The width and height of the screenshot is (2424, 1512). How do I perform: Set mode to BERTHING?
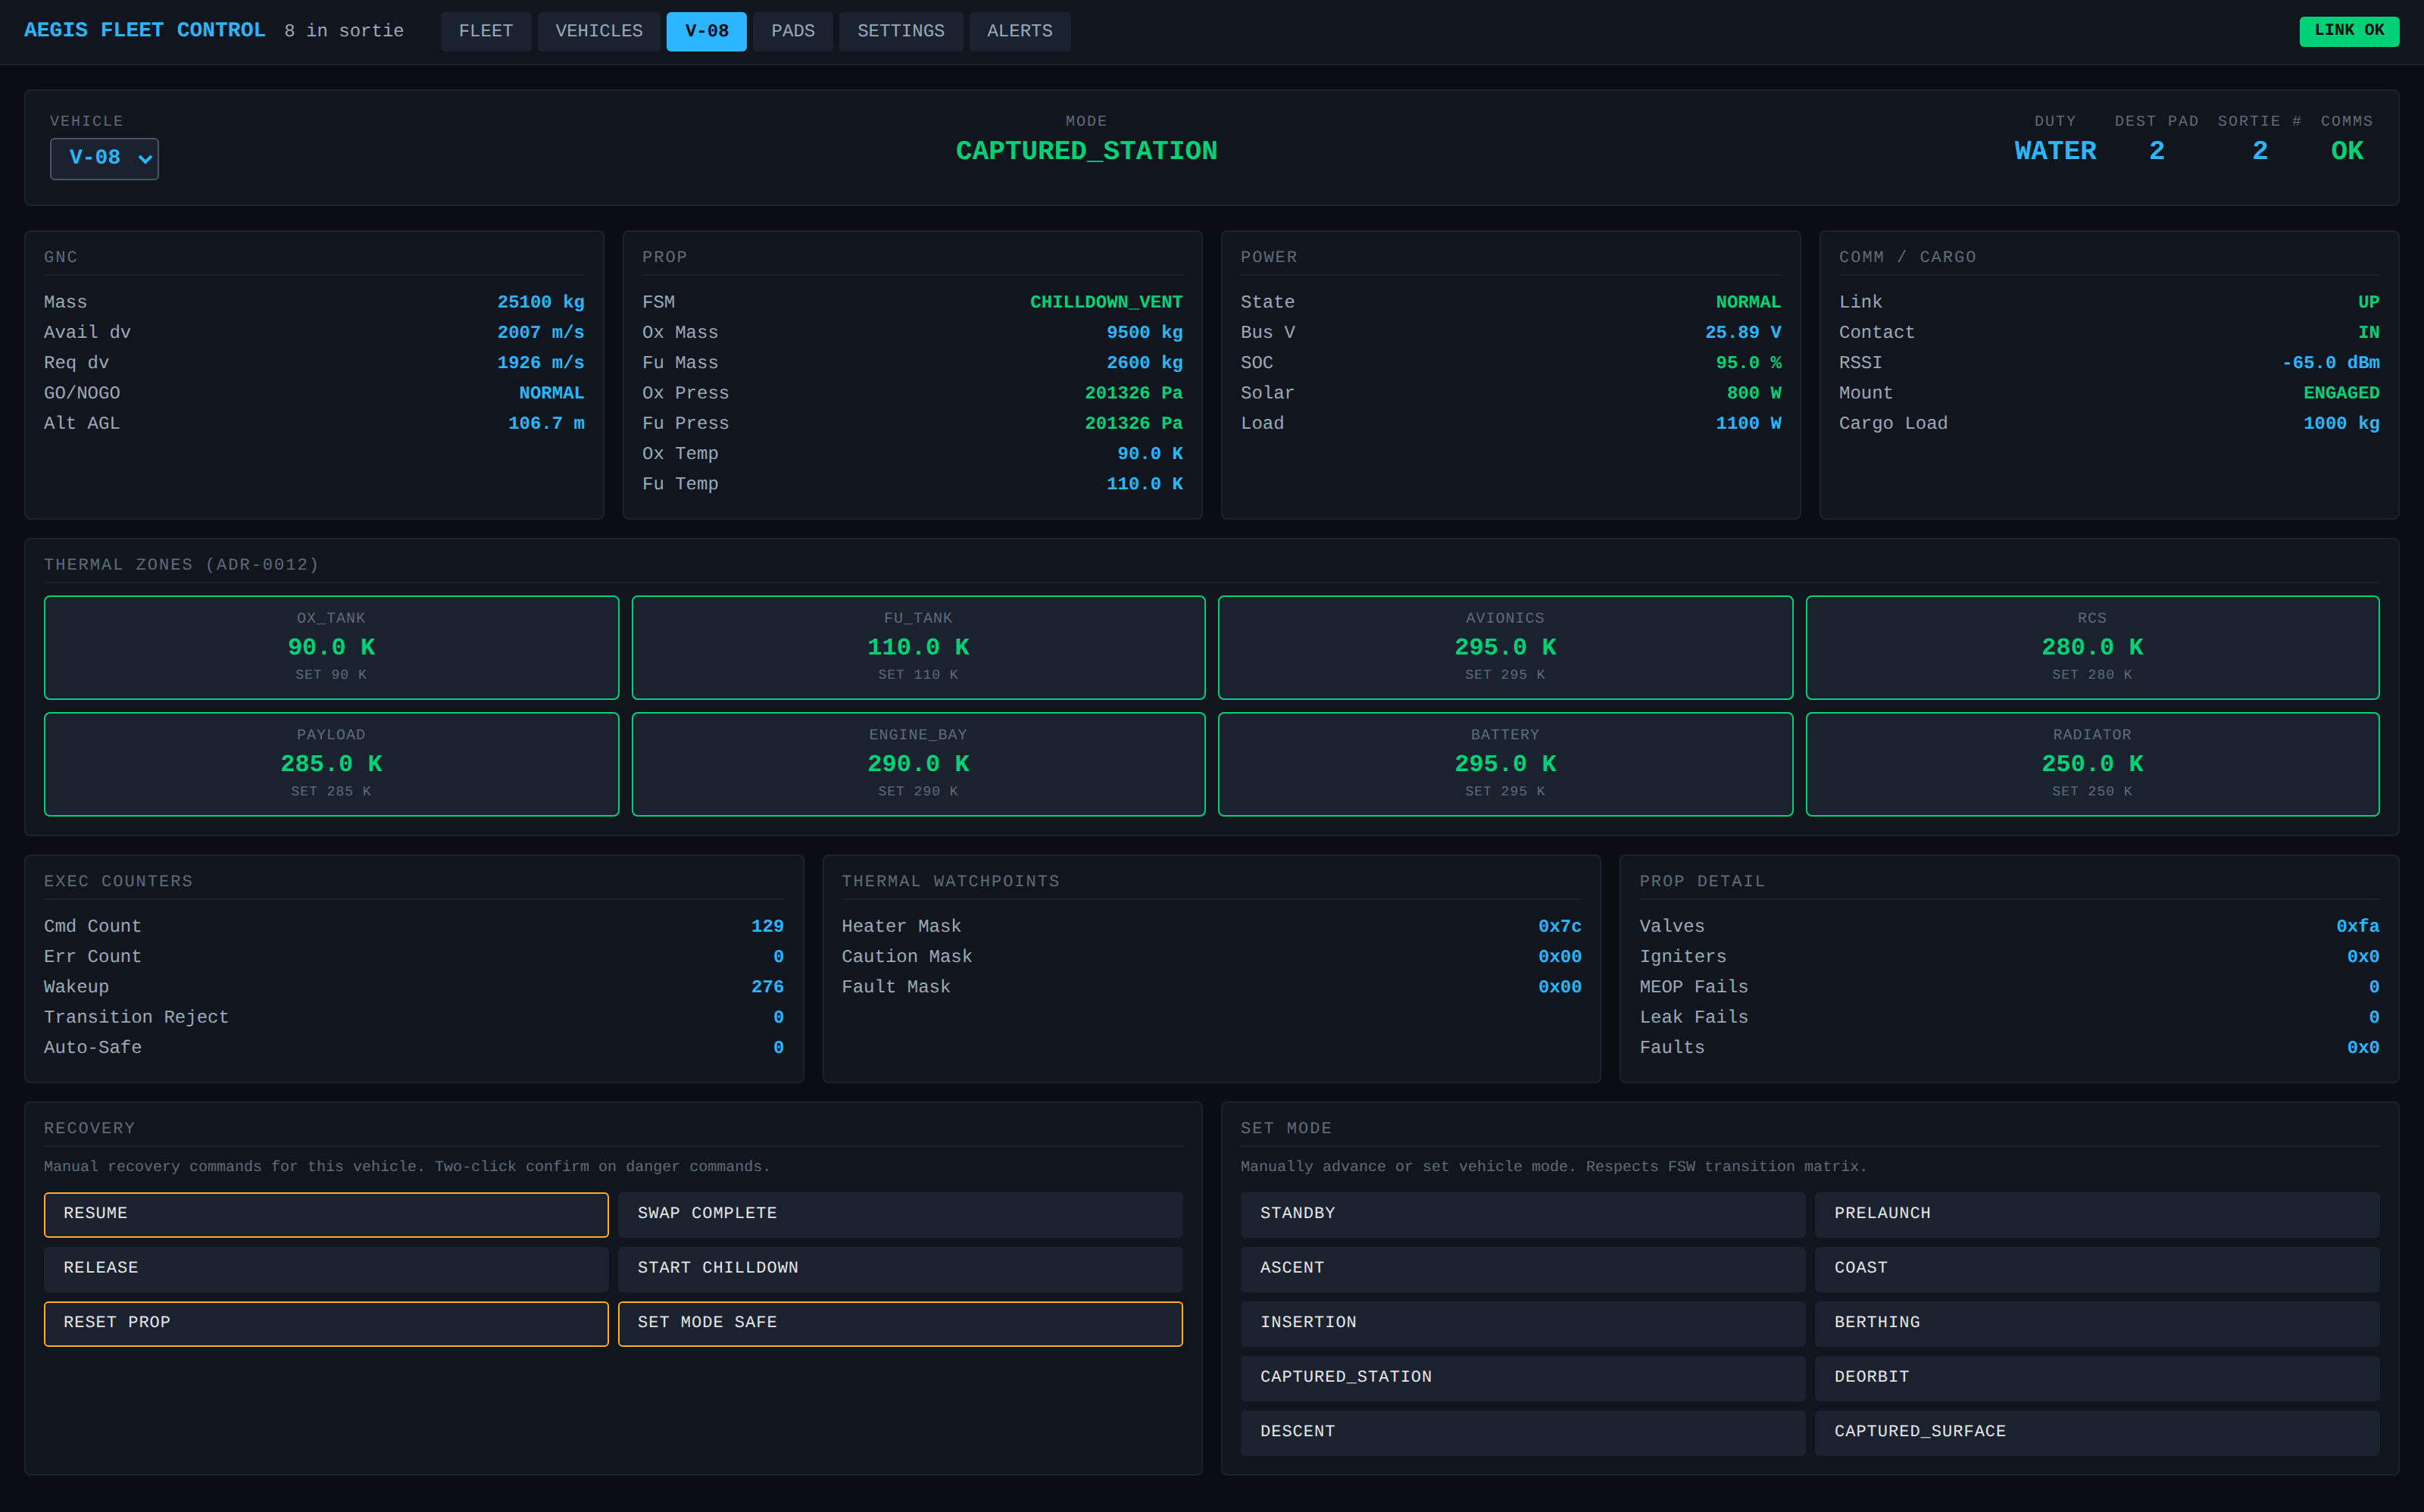pos(2097,1324)
